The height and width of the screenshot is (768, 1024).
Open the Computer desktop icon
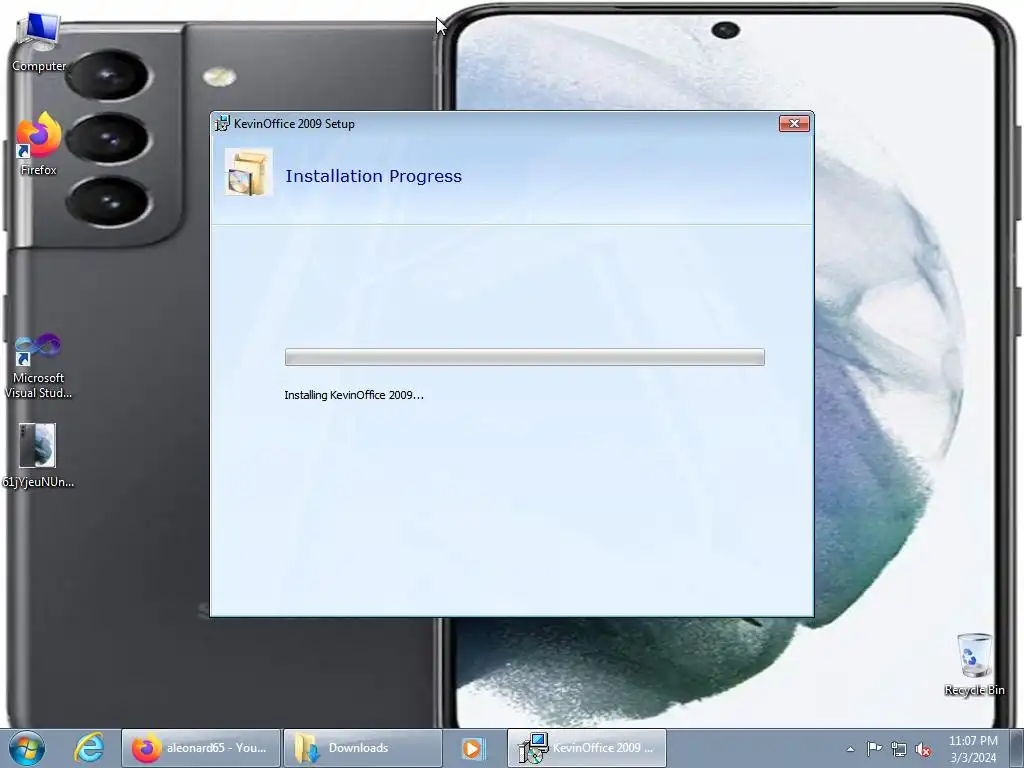coord(39,42)
